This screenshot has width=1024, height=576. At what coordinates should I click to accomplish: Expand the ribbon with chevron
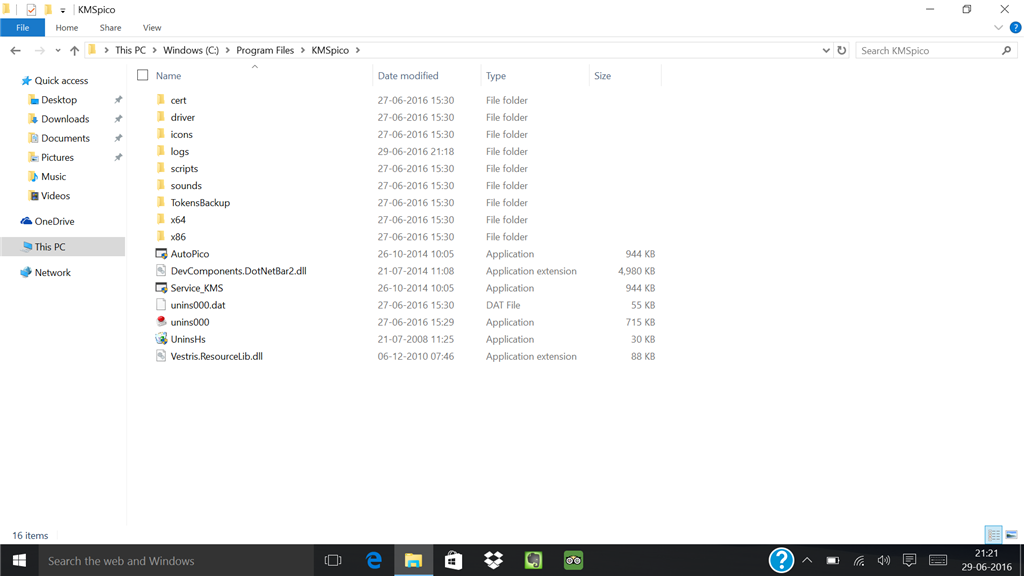[x=999, y=27]
